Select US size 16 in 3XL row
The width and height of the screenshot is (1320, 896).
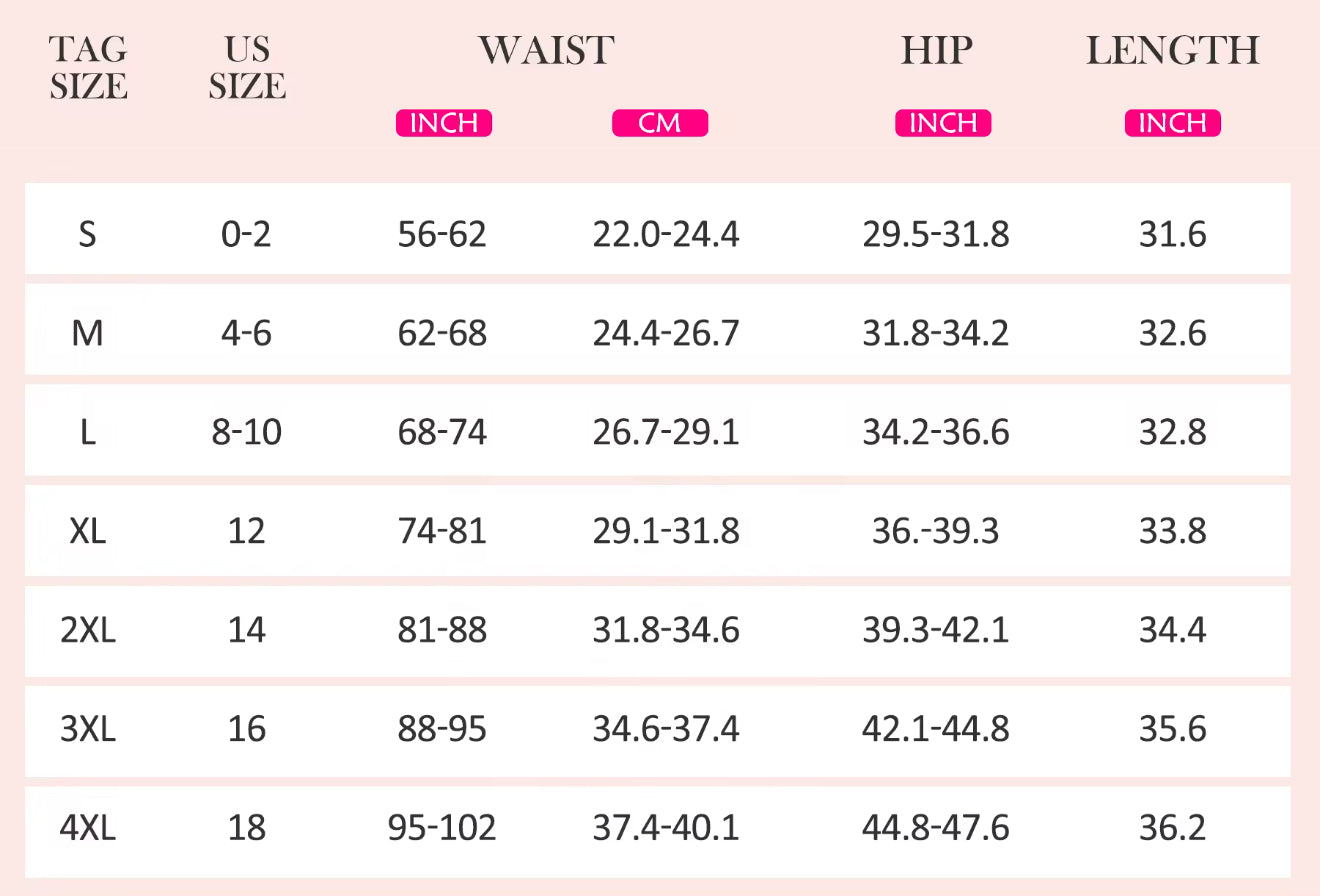(x=247, y=729)
